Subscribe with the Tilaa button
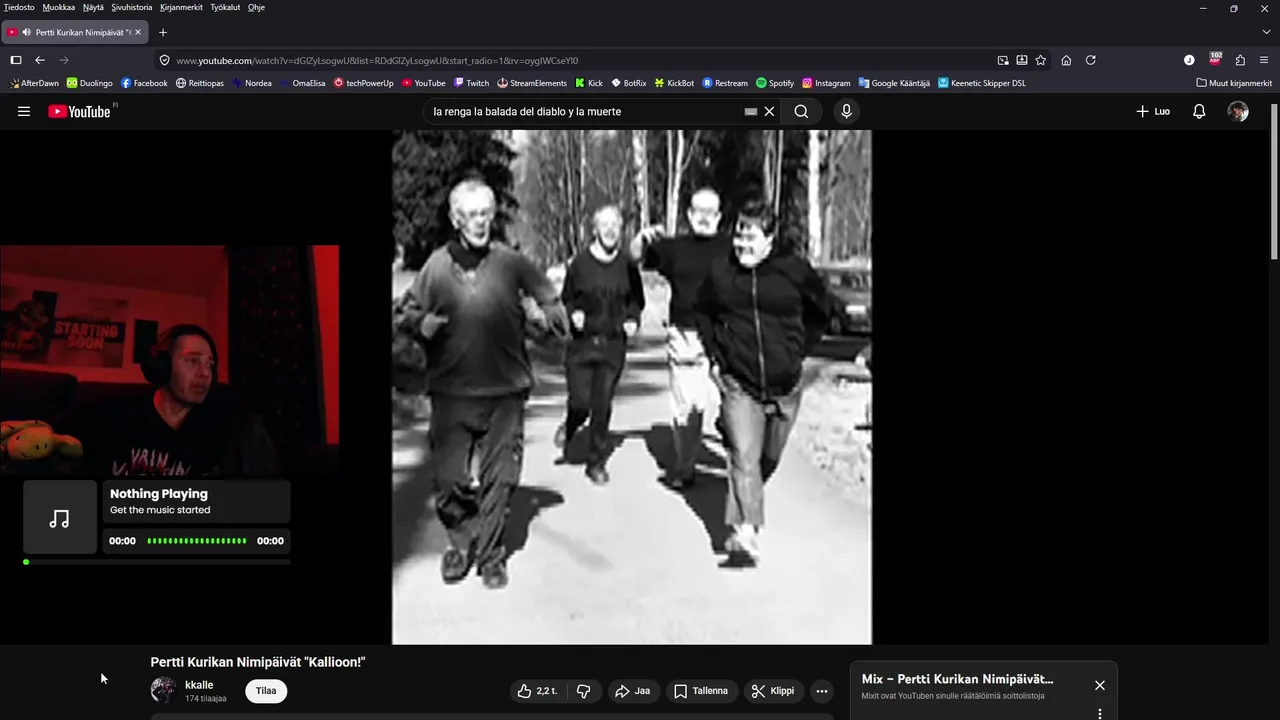 [x=266, y=691]
